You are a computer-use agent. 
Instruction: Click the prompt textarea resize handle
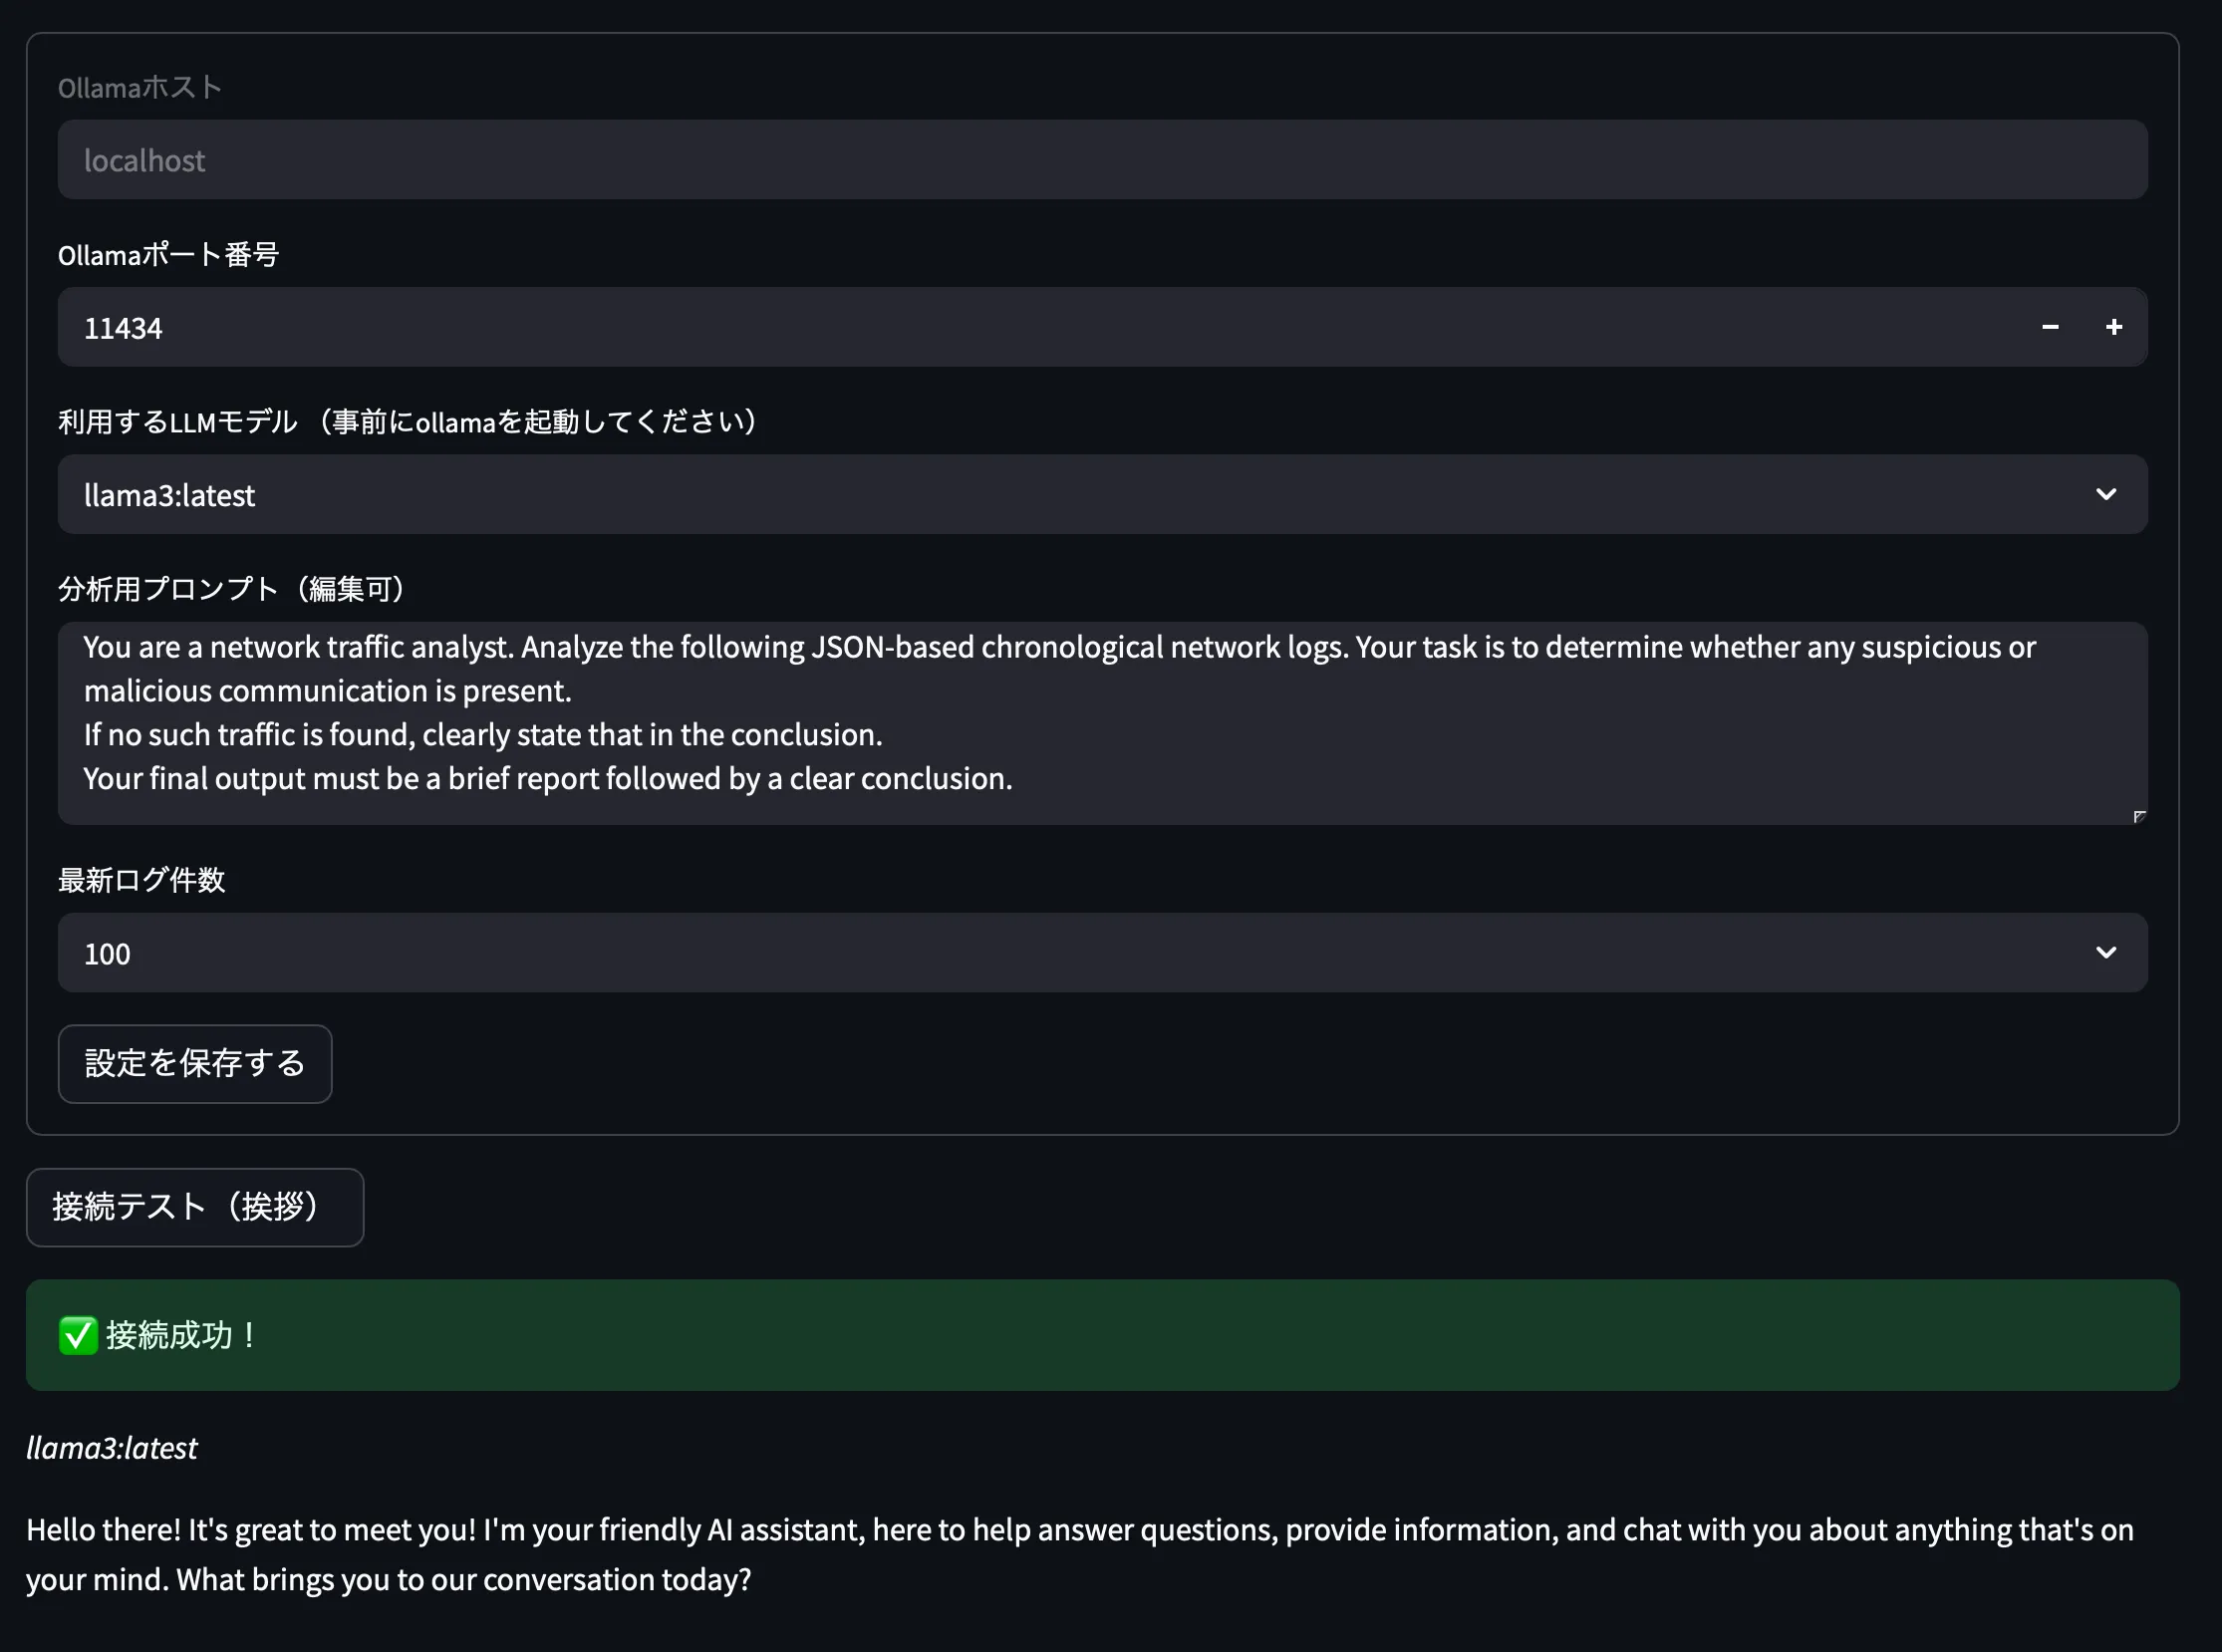coord(2139,817)
